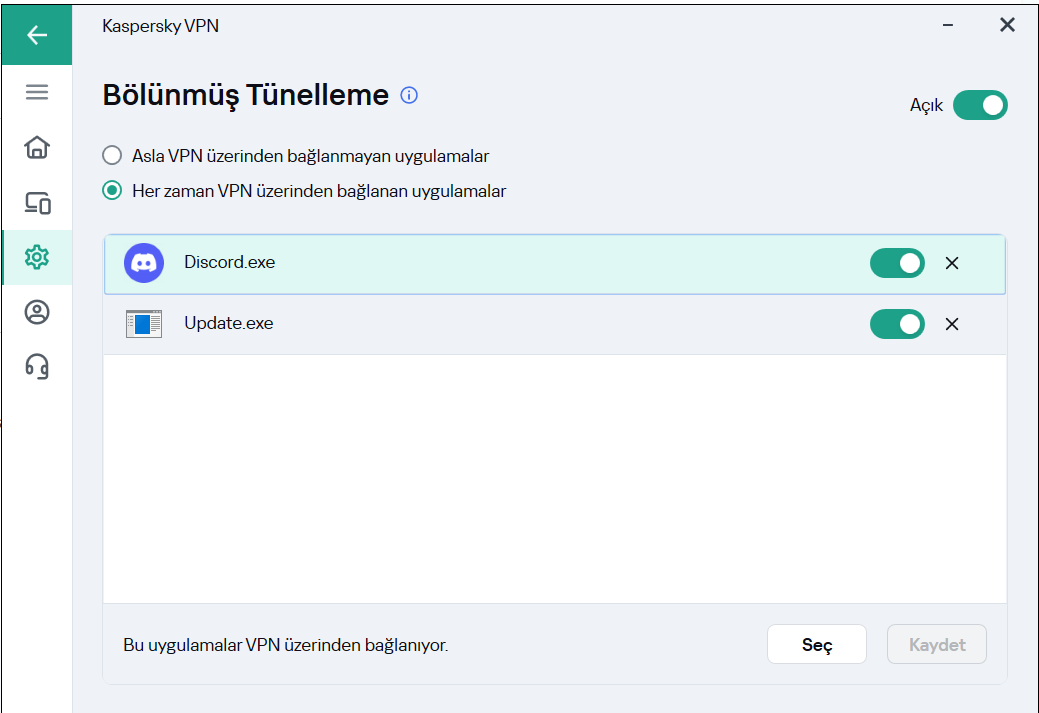Select Her zaman VPN üzerinden bağlanan uygulamalar
The image size is (1039, 713).
(x=113, y=191)
